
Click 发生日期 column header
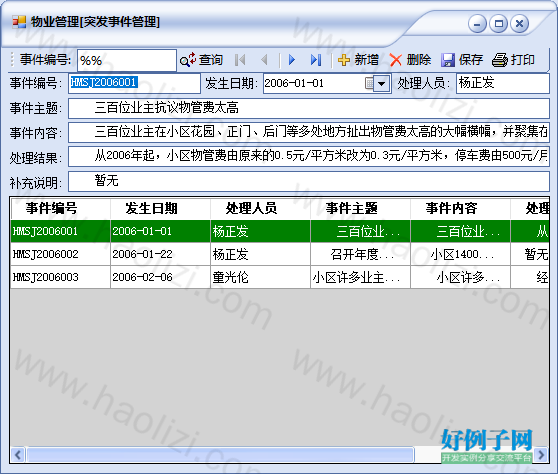(x=160, y=209)
